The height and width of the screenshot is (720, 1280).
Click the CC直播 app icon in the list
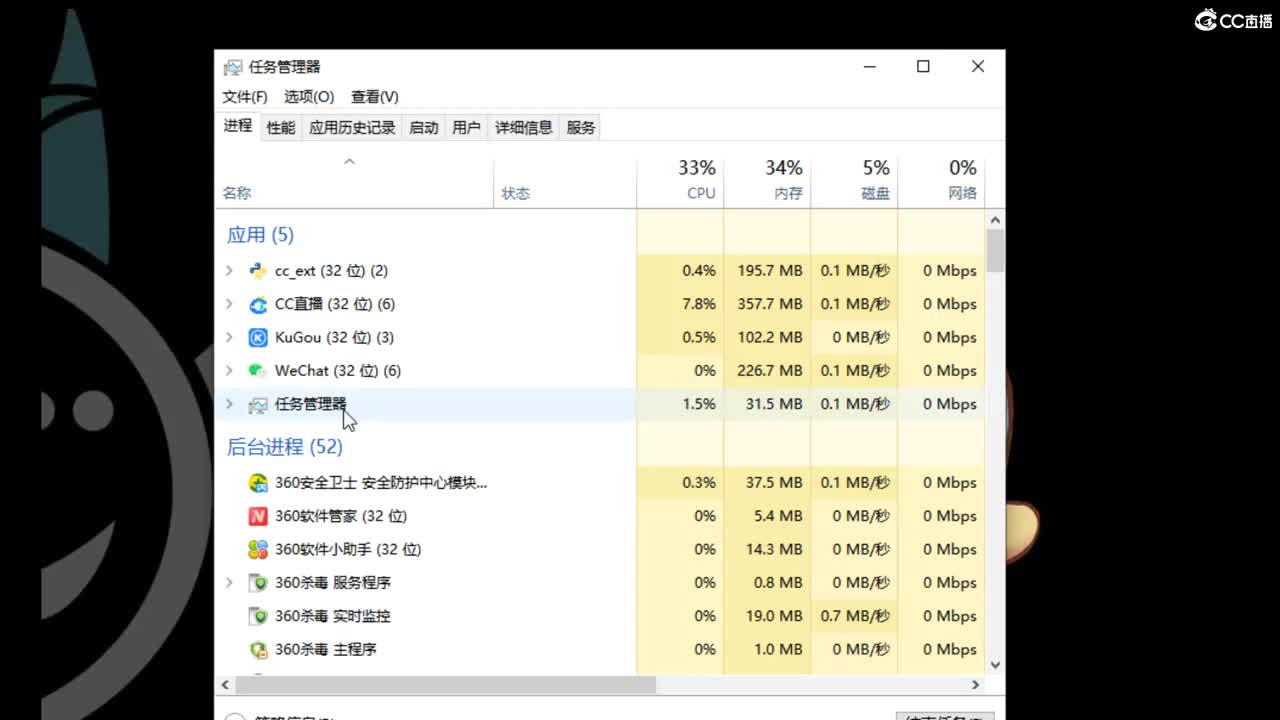click(258, 304)
